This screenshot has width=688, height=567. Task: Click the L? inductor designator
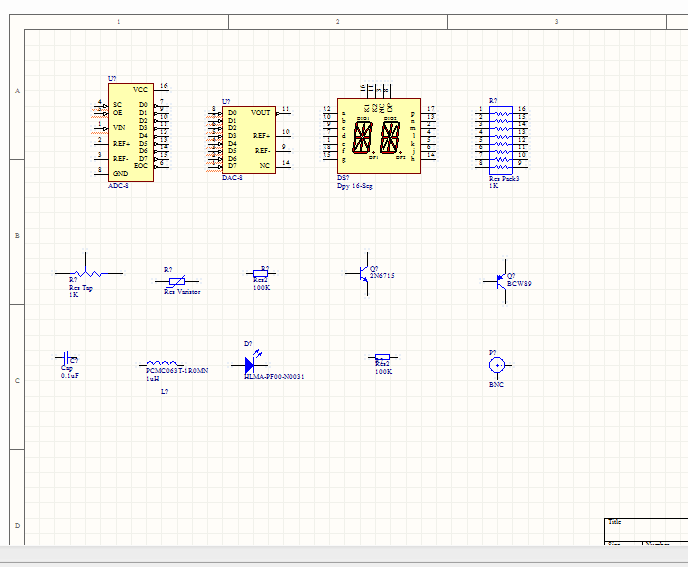coord(164,391)
